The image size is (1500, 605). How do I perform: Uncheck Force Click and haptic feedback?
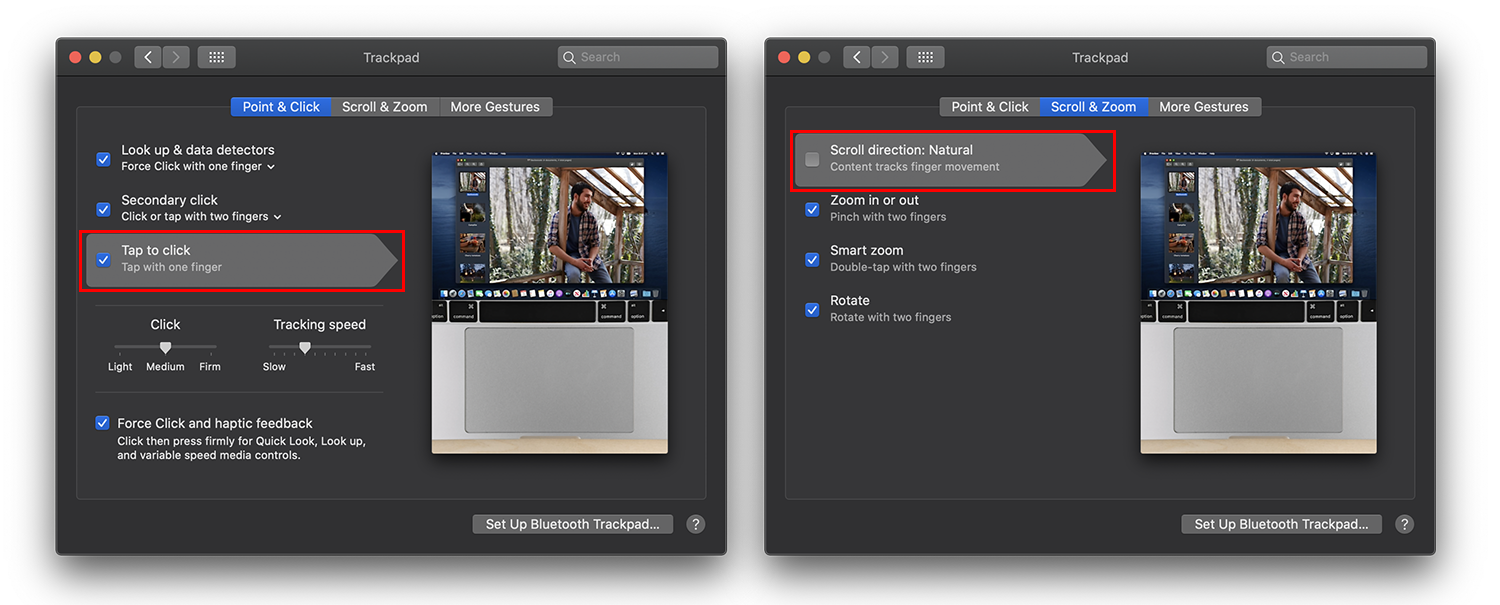(x=102, y=423)
